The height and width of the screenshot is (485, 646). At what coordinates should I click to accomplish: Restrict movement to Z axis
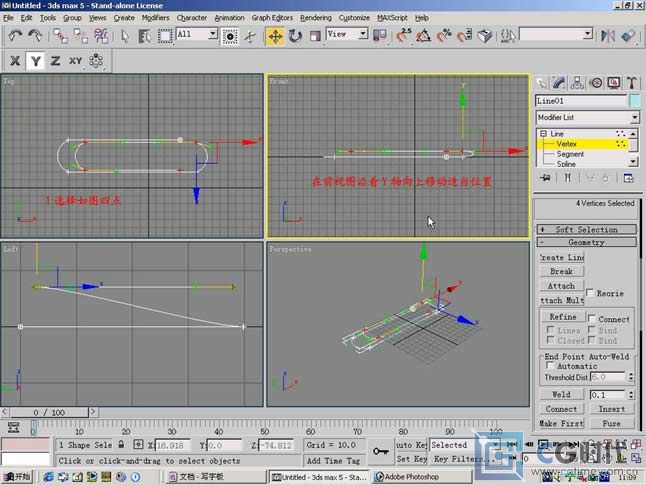click(55, 61)
